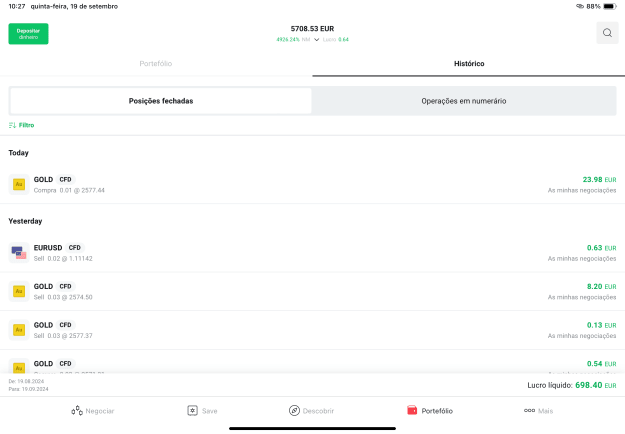Click the Depositar dinheiro button
Image resolution: width=625 pixels, height=434 pixels.
(x=28, y=33)
